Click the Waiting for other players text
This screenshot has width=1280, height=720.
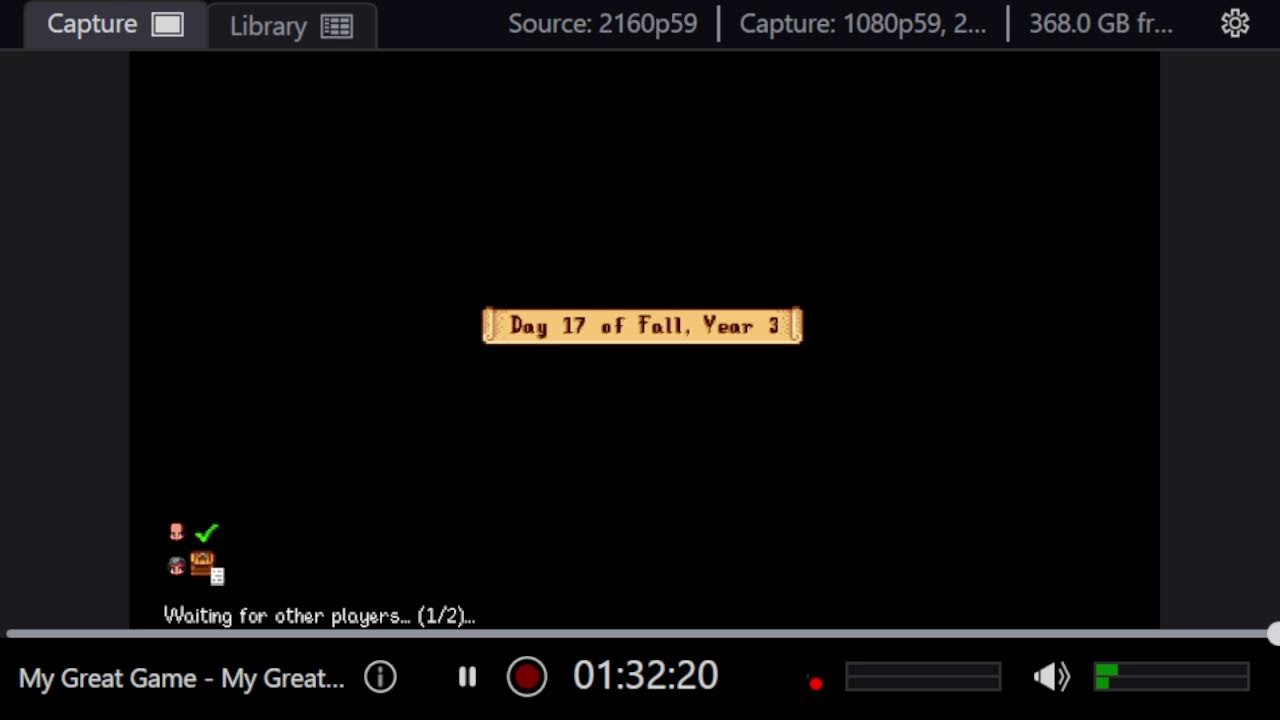319,616
